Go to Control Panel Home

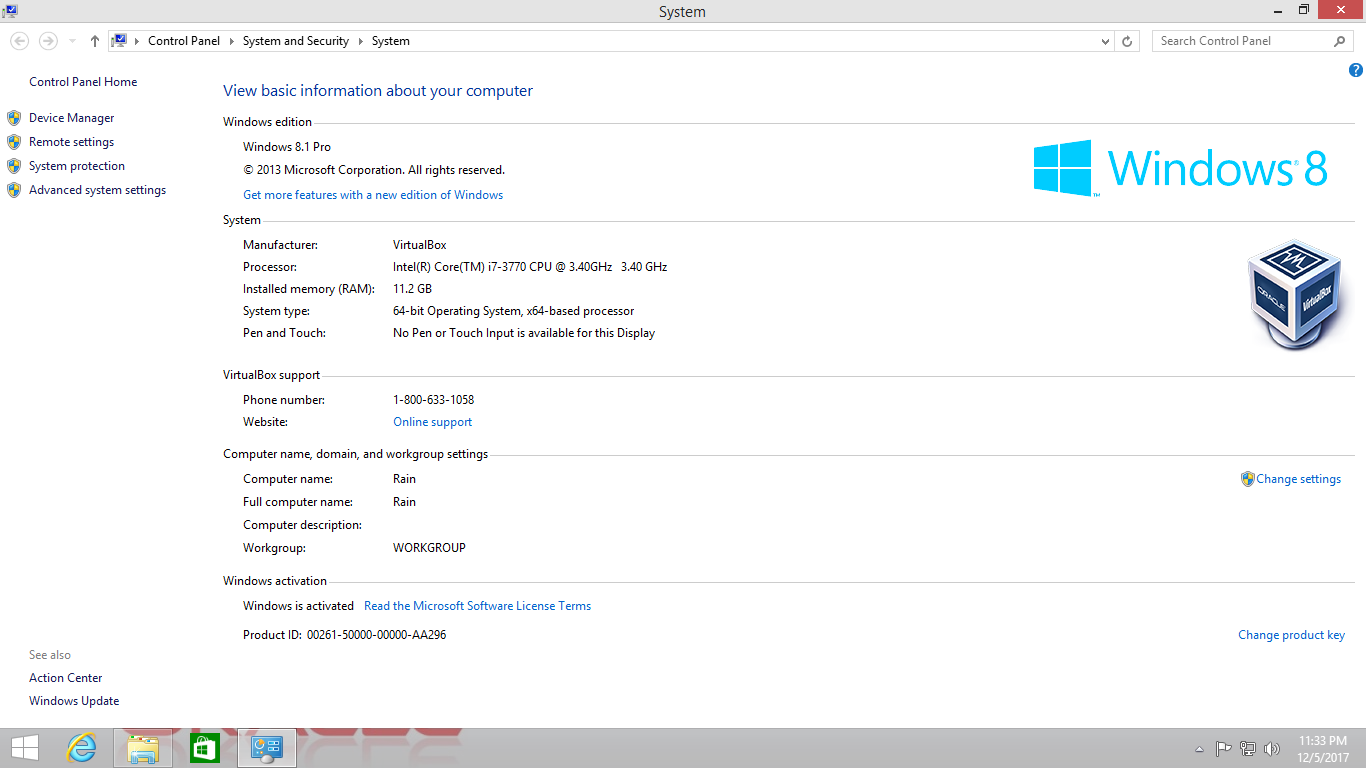(x=83, y=82)
